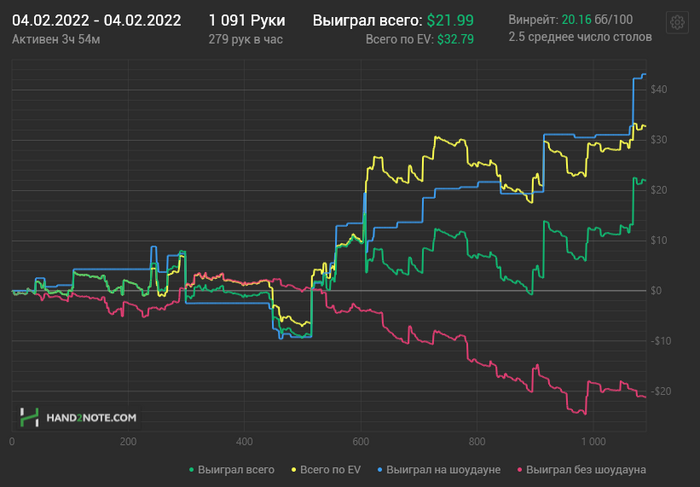Click the pink dot next to 'Выиграл без шоудауна'

pos(519,470)
